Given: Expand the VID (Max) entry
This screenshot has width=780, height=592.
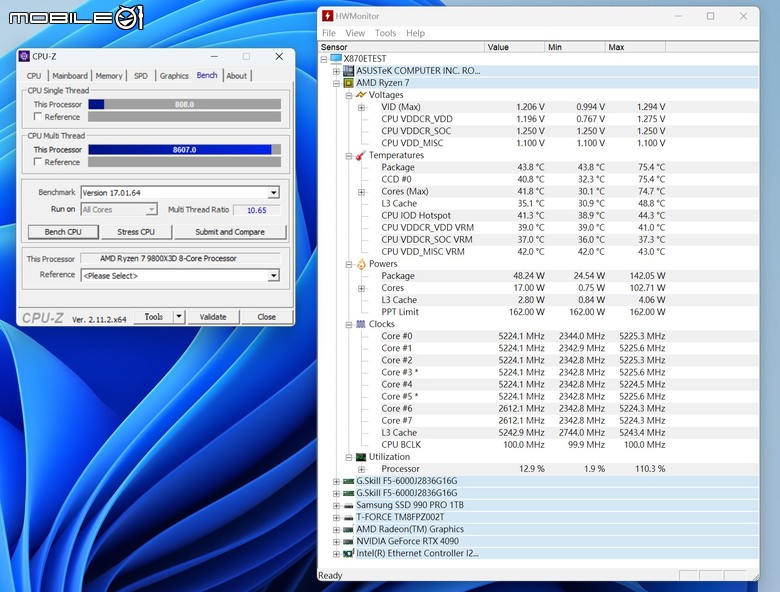Looking at the screenshot, I should coord(361,107).
